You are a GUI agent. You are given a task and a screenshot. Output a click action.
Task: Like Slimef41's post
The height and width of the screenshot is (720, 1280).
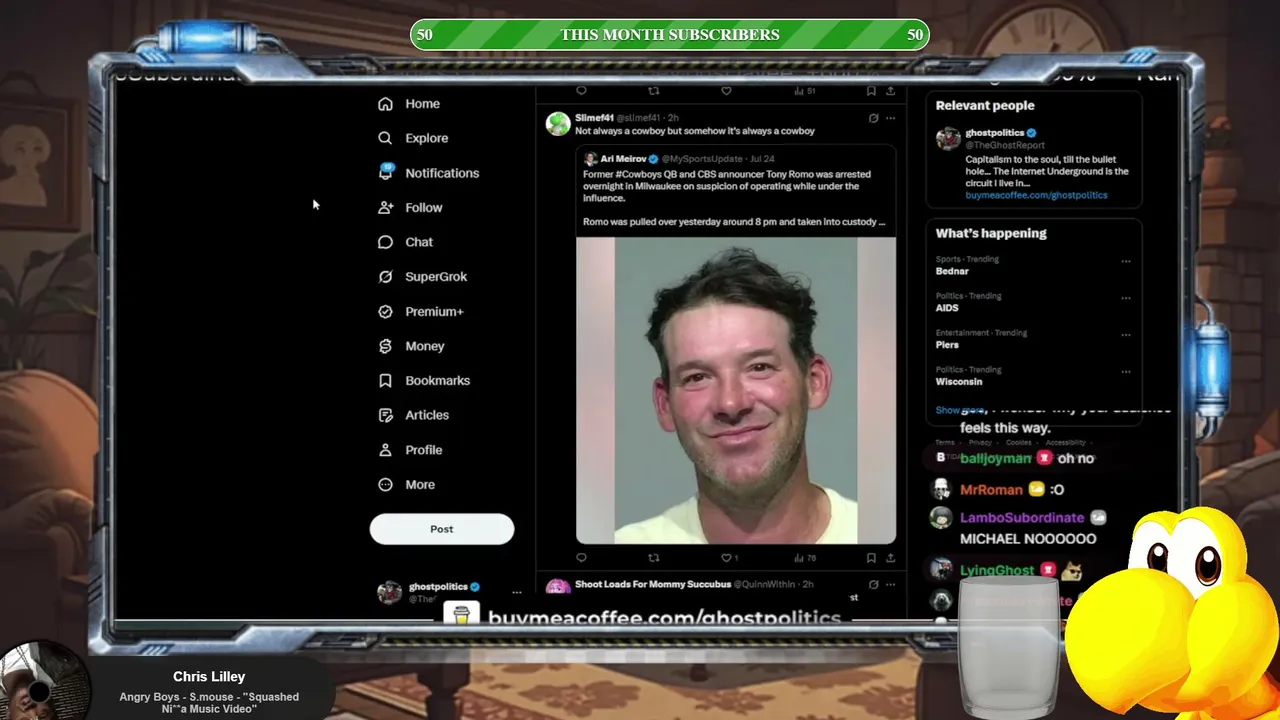(x=727, y=558)
